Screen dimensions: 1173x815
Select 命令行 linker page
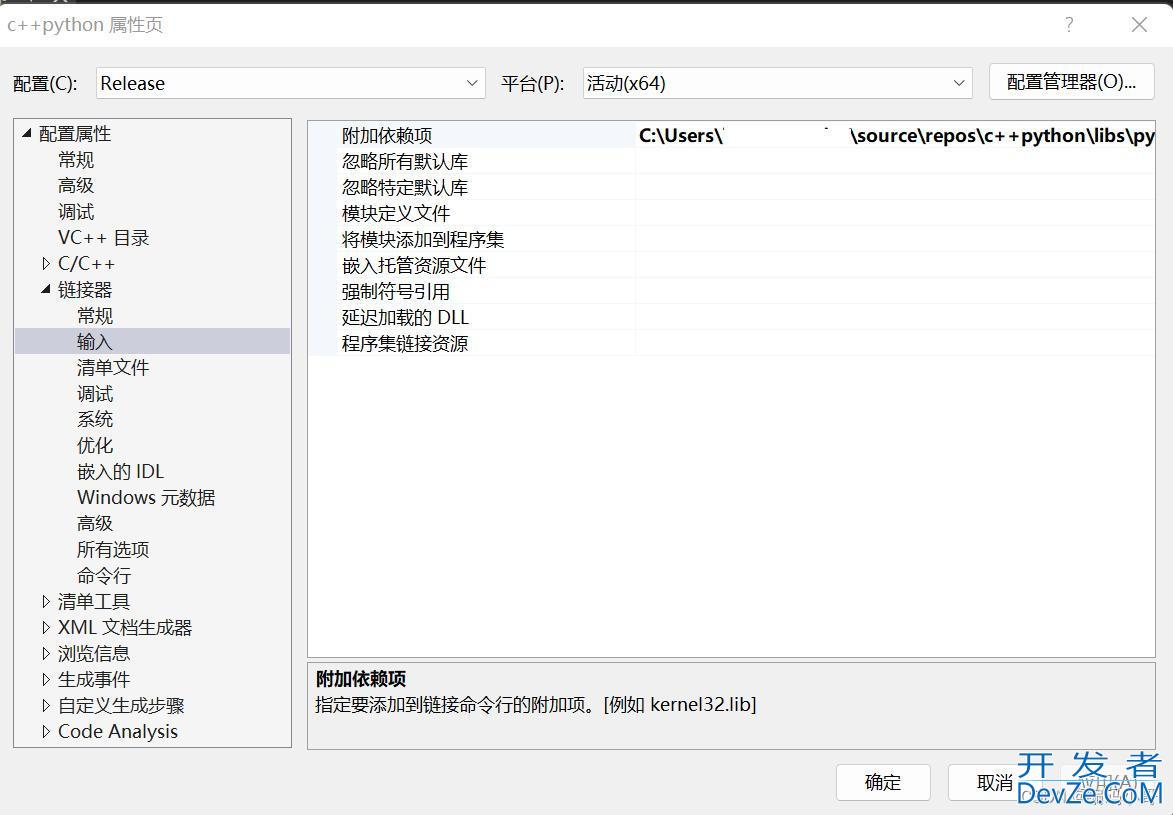pyautogui.click(x=104, y=576)
